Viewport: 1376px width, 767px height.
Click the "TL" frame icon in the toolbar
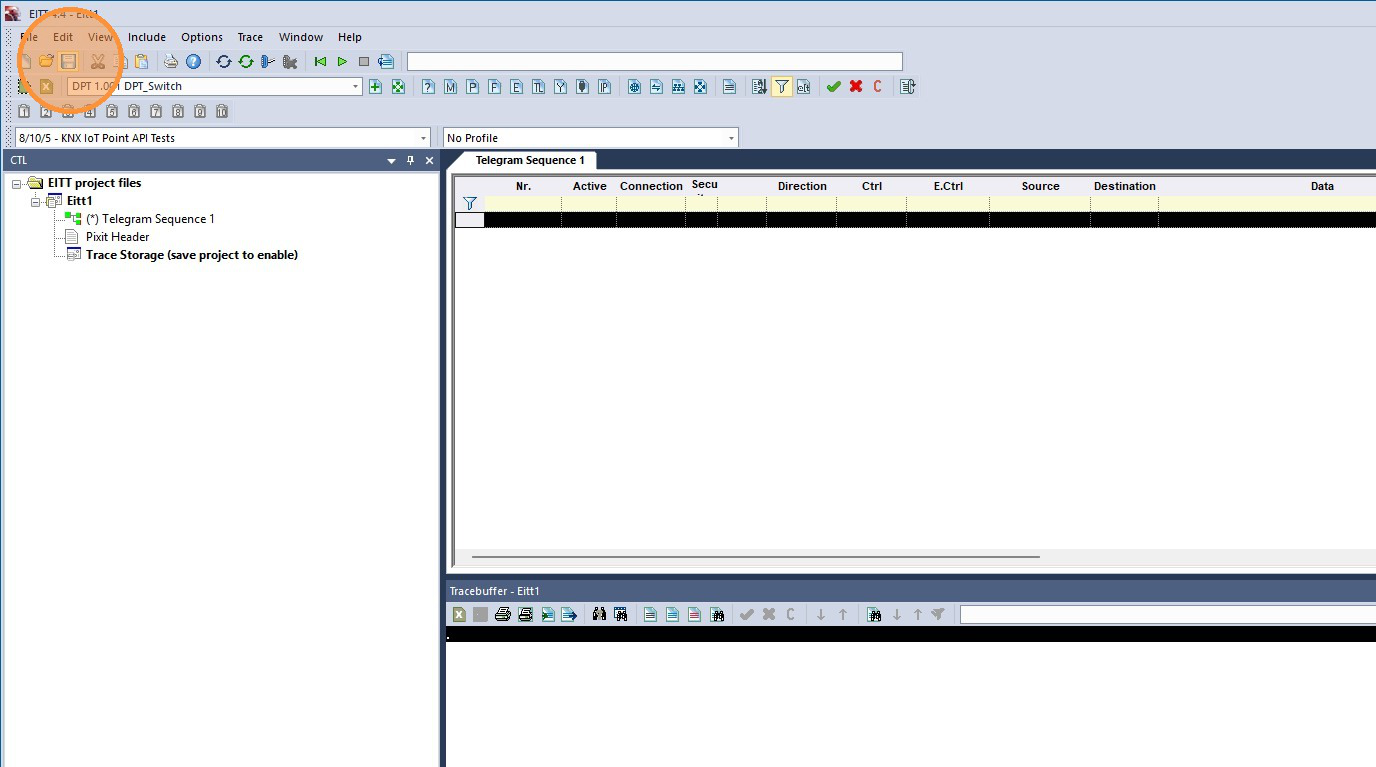point(538,87)
